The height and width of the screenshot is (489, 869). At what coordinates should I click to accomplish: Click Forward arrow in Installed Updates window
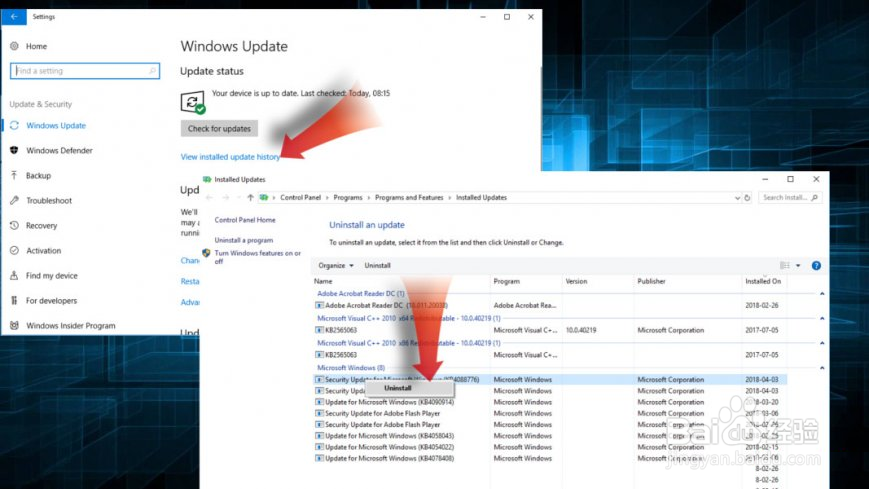(226, 197)
